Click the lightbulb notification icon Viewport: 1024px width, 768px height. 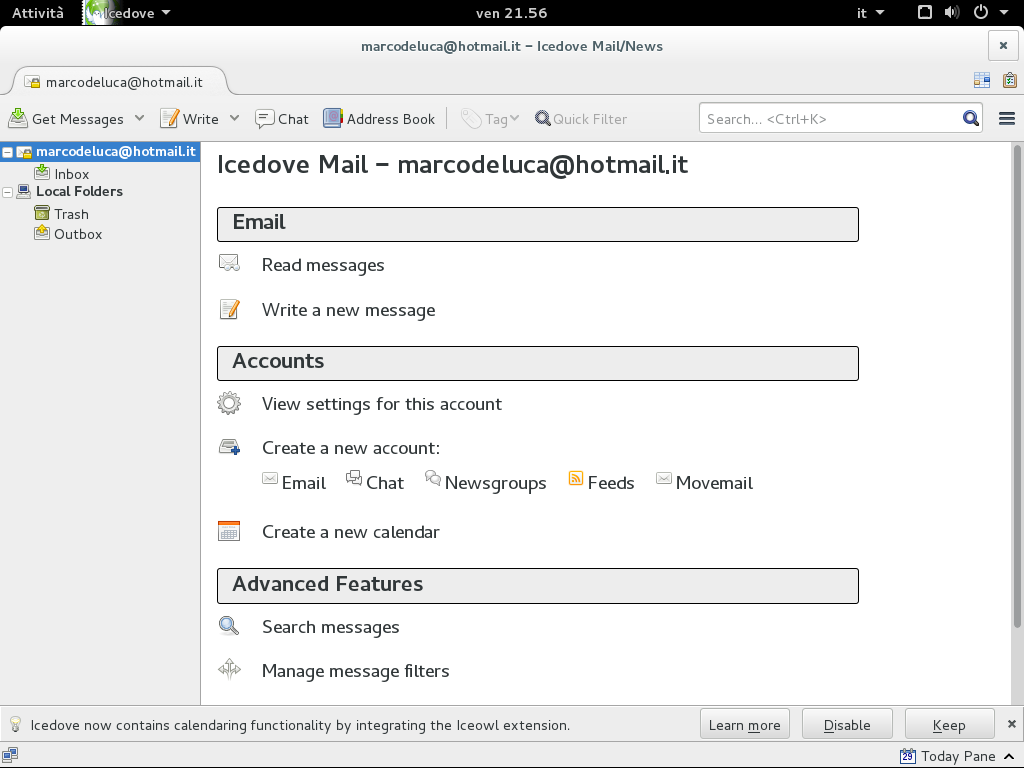tap(15, 724)
